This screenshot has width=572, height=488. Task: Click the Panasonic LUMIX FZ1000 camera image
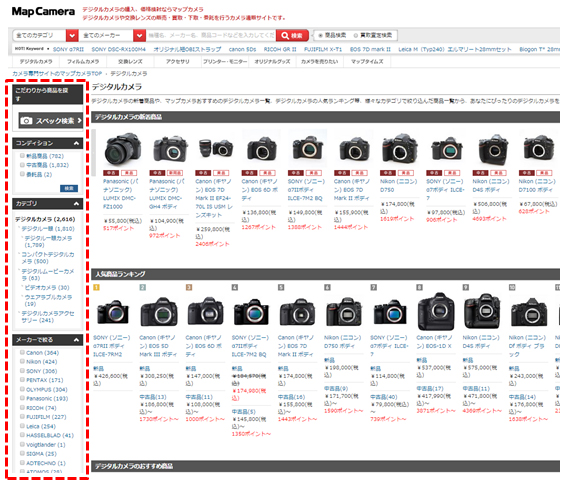pos(123,149)
